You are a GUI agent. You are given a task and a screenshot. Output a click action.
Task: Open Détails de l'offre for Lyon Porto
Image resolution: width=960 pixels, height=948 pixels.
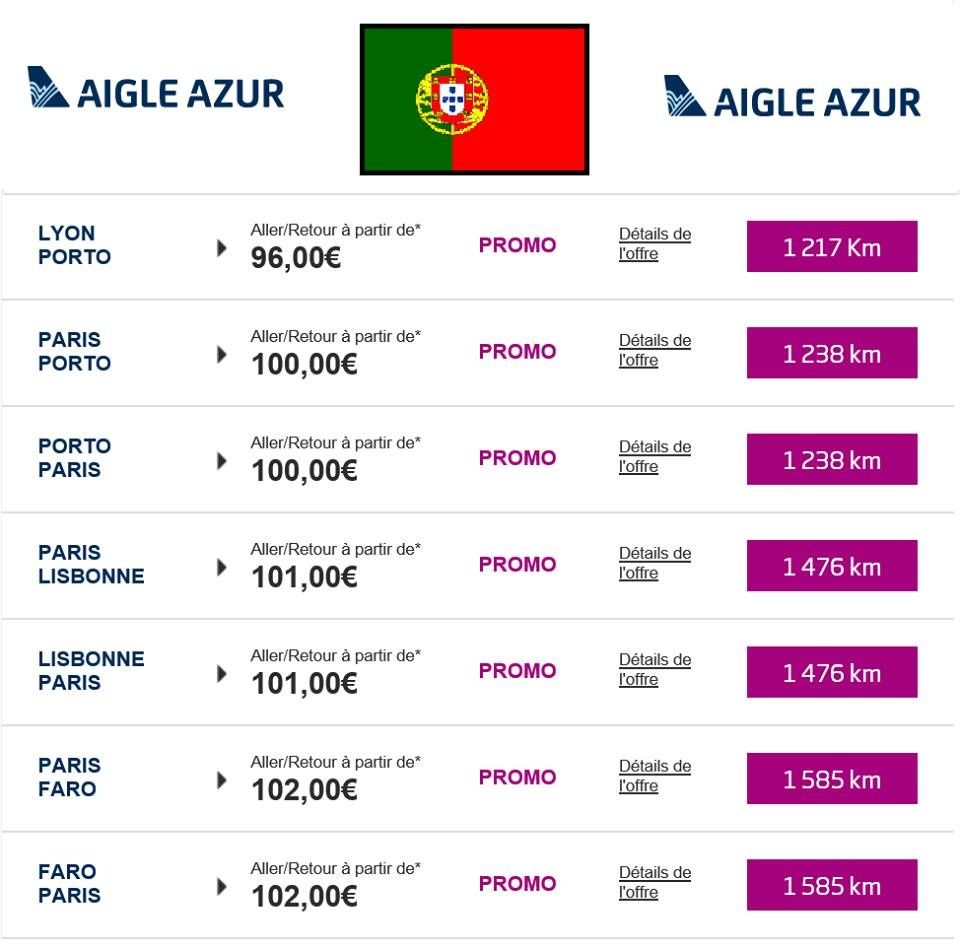point(654,244)
